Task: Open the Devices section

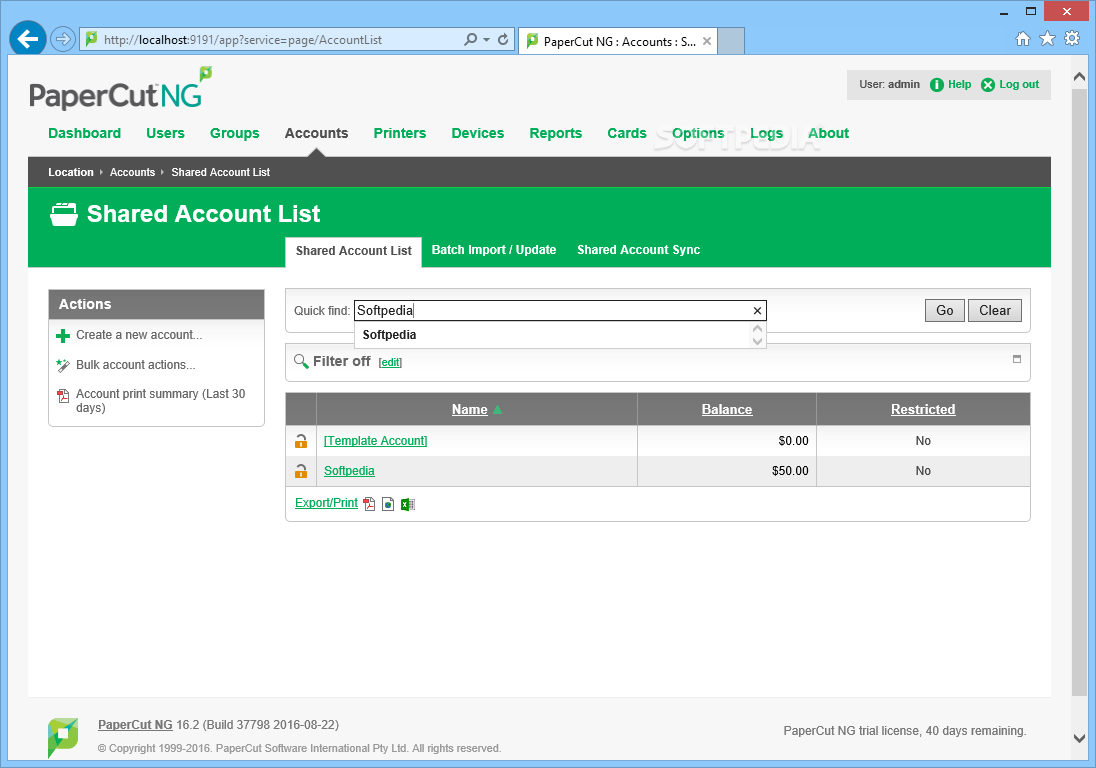Action: click(x=477, y=133)
